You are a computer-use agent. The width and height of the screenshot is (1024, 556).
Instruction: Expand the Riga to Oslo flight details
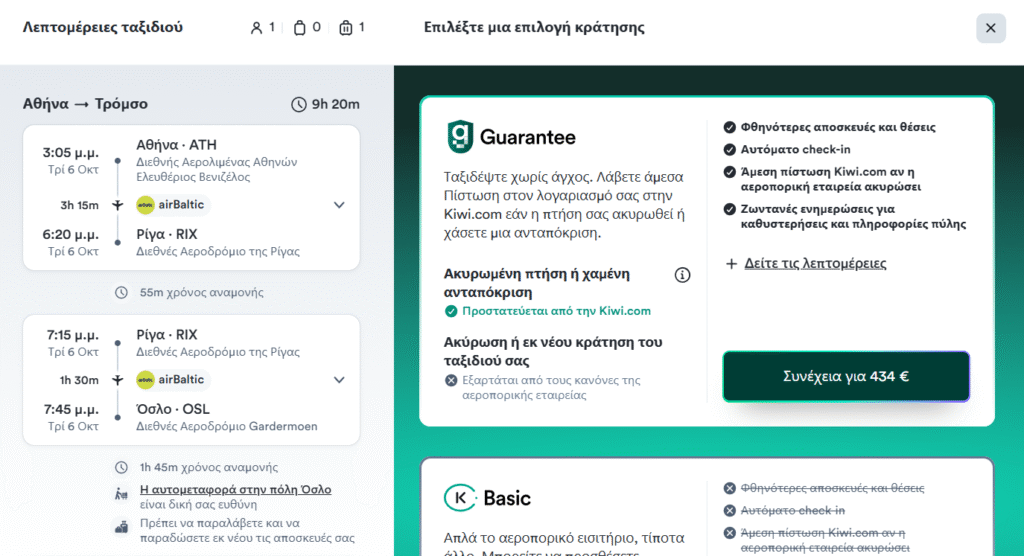(x=339, y=380)
